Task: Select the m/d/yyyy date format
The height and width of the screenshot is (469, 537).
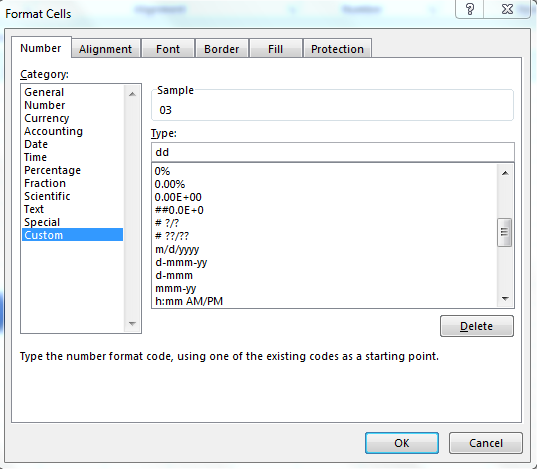Action: point(325,249)
